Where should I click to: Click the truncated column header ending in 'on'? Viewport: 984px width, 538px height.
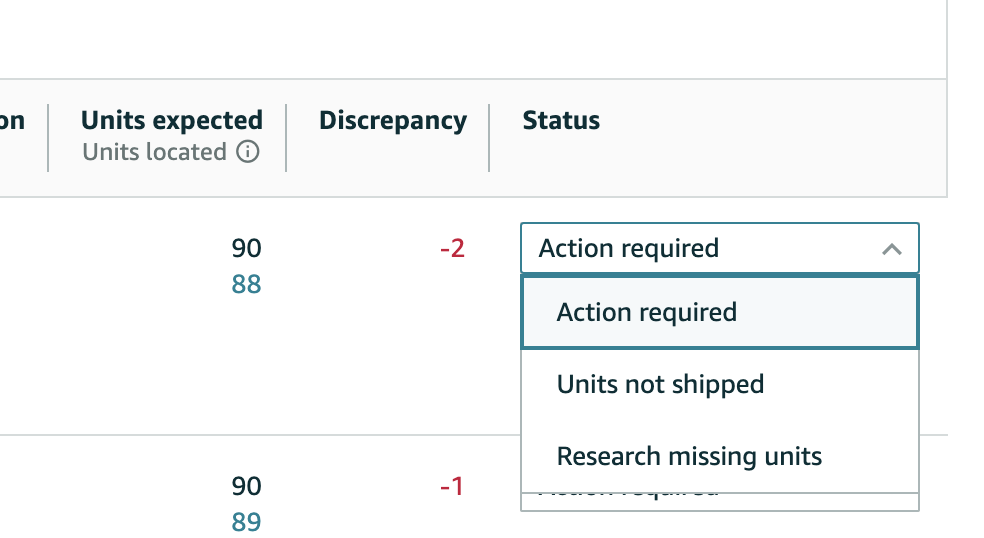pyautogui.click(x=12, y=121)
